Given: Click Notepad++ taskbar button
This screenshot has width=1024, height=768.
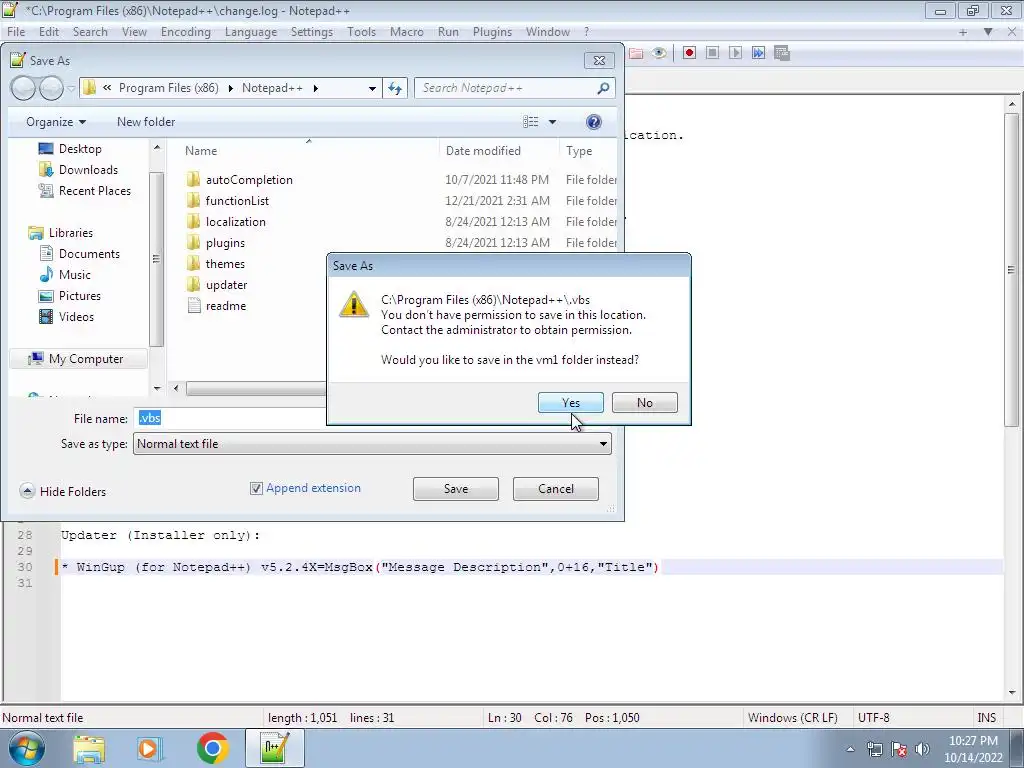Looking at the screenshot, I should tap(275, 748).
